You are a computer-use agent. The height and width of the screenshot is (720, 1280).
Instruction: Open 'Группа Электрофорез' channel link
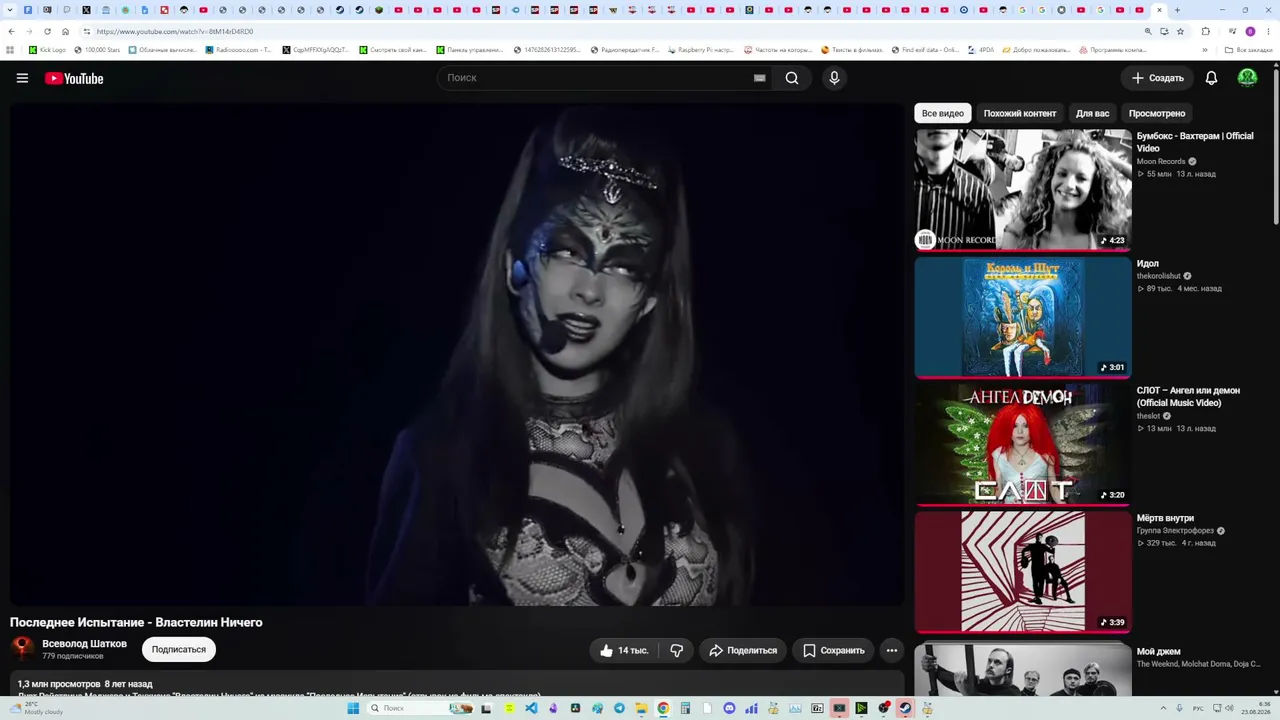[x=1175, y=531]
